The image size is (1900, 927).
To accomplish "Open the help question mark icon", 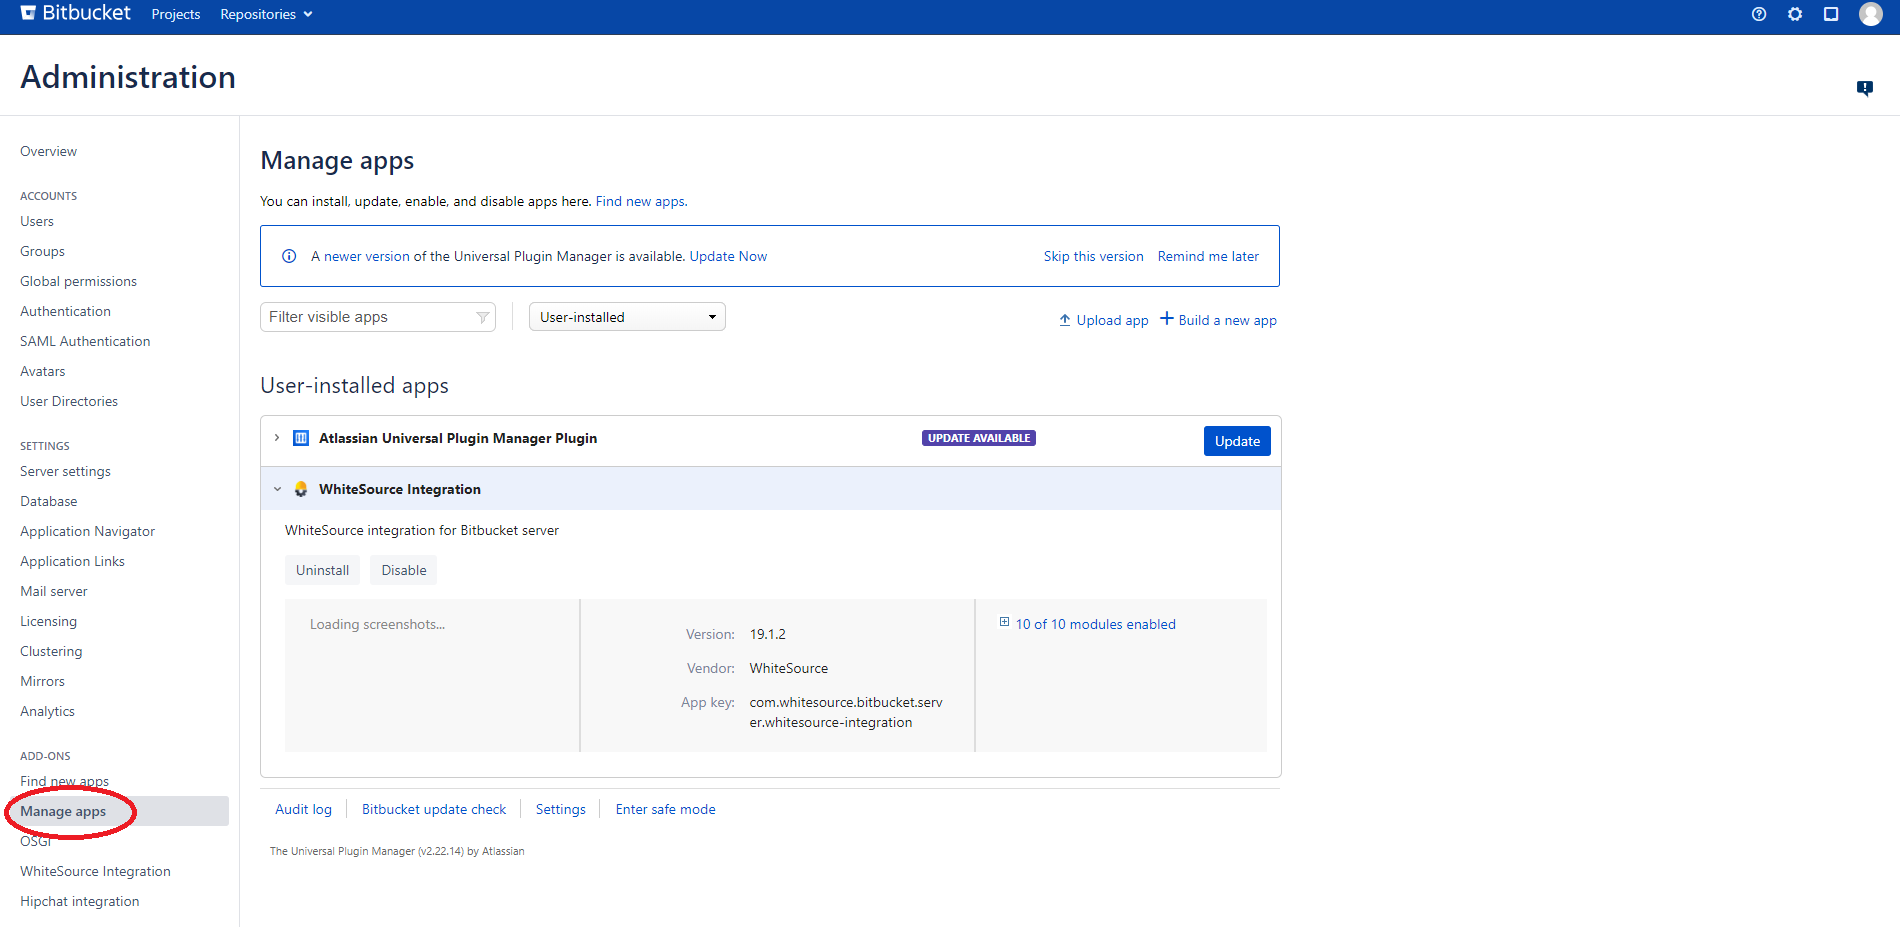I will point(1759,14).
